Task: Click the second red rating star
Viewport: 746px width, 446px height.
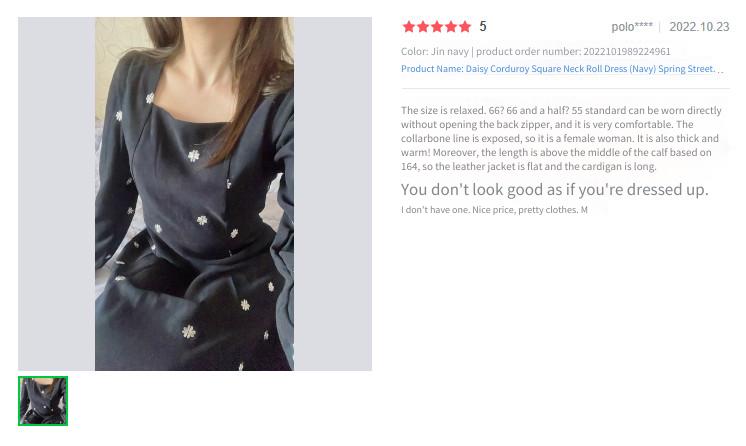Action: 422,27
